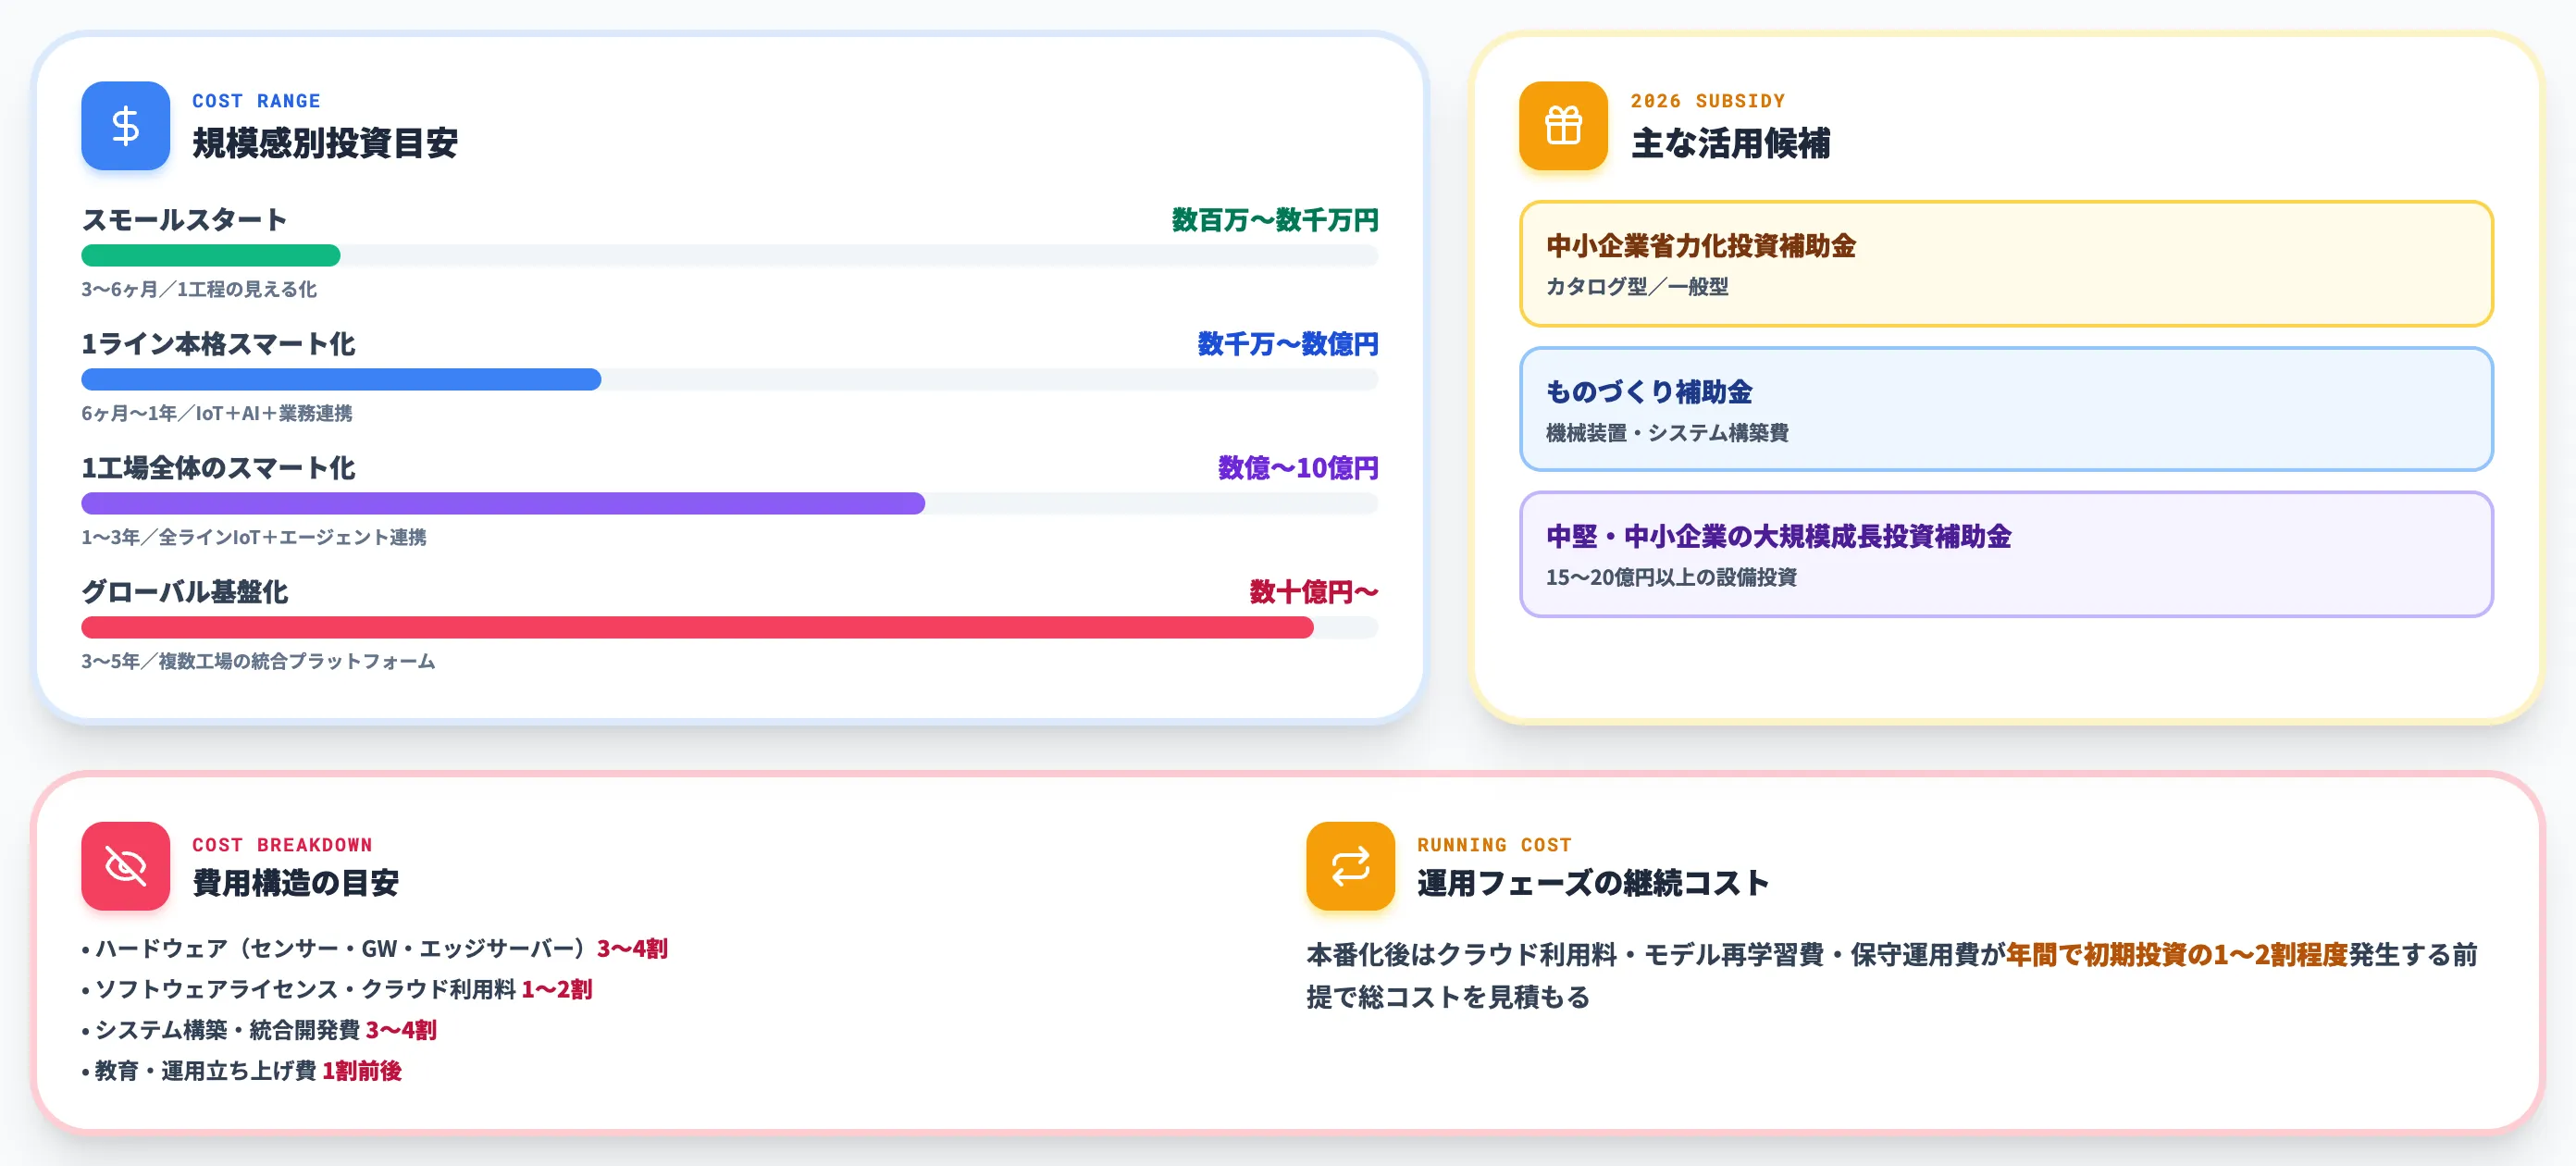Click the COST BREAKDOWN label
The width and height of the screenshot is (2576, 1166).
click(282, 845)
